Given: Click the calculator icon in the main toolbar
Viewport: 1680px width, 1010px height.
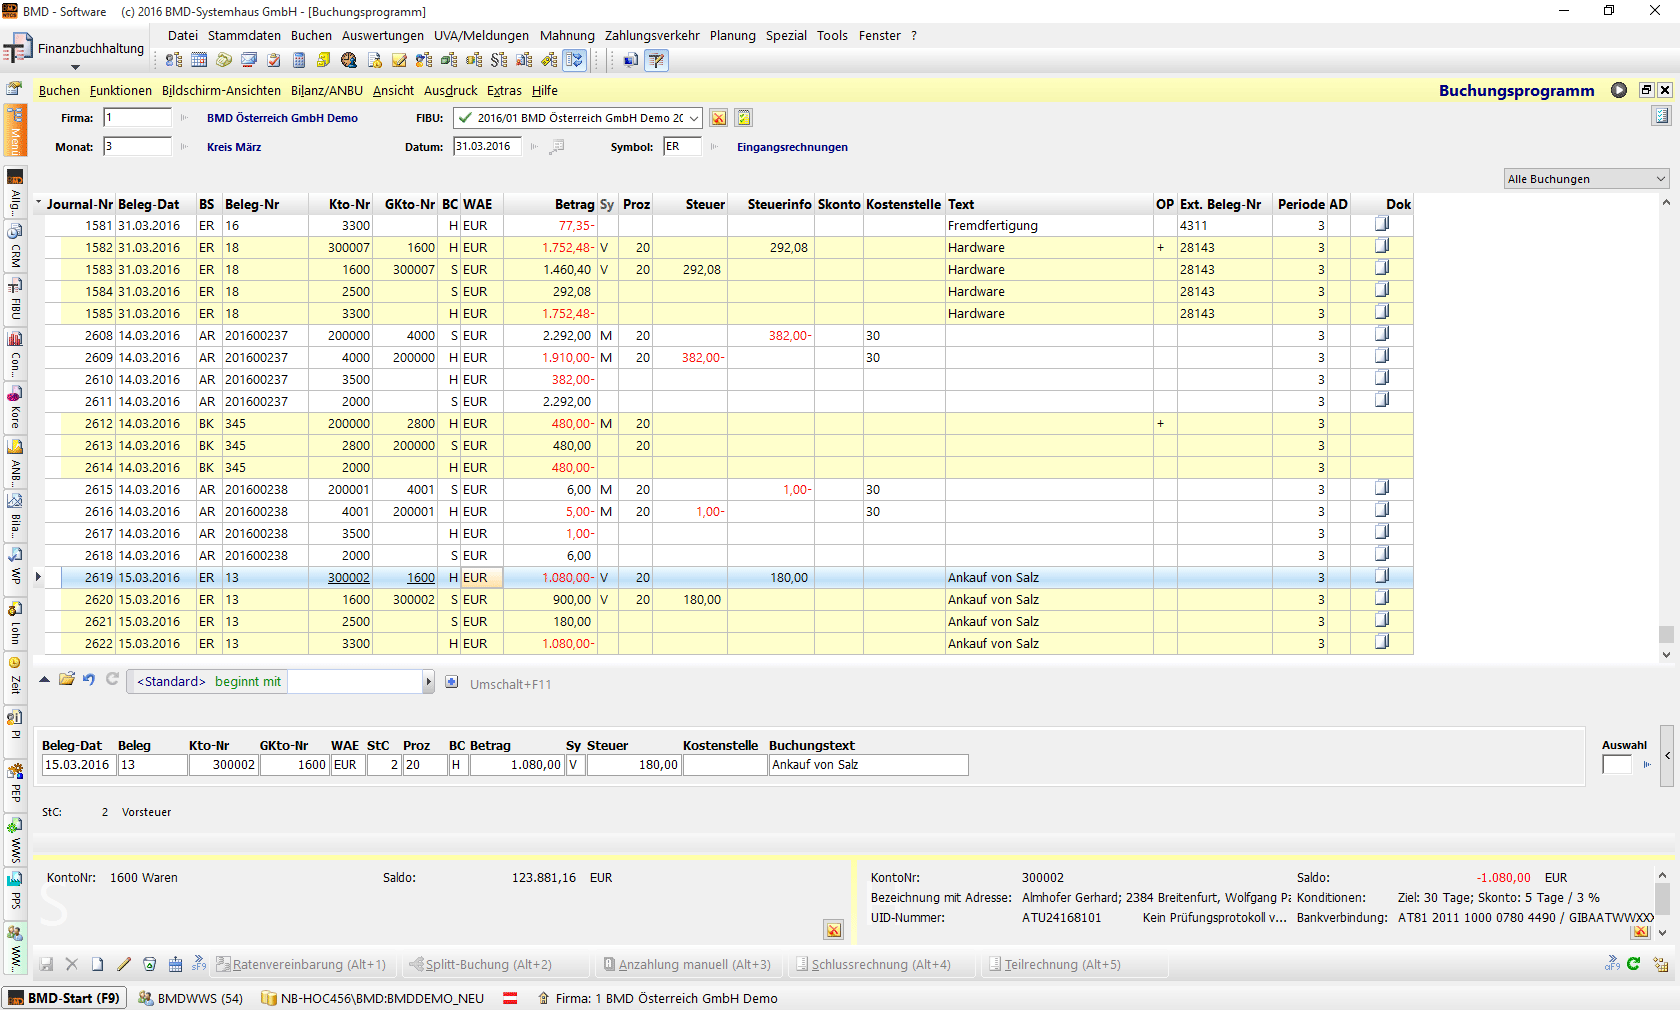Looking at the screenshot, I should click(x=299, y=60).
